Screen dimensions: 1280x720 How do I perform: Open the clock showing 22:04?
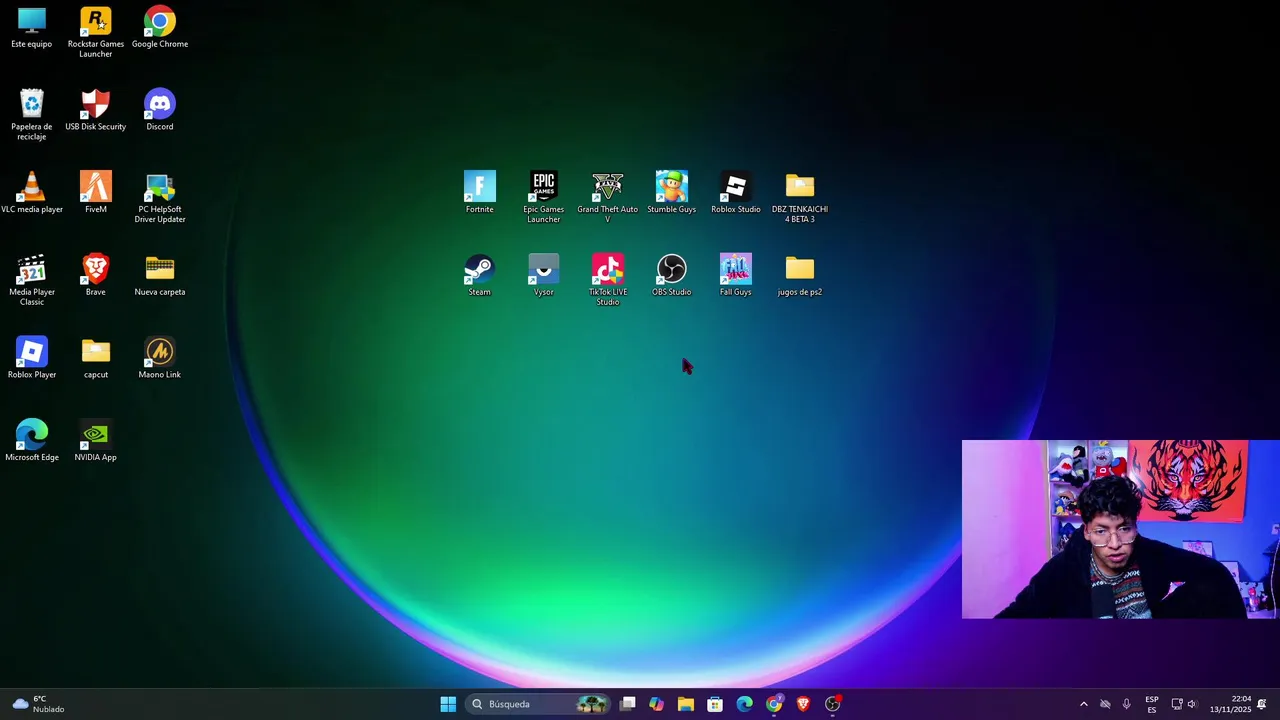(x=1230, y=704)
